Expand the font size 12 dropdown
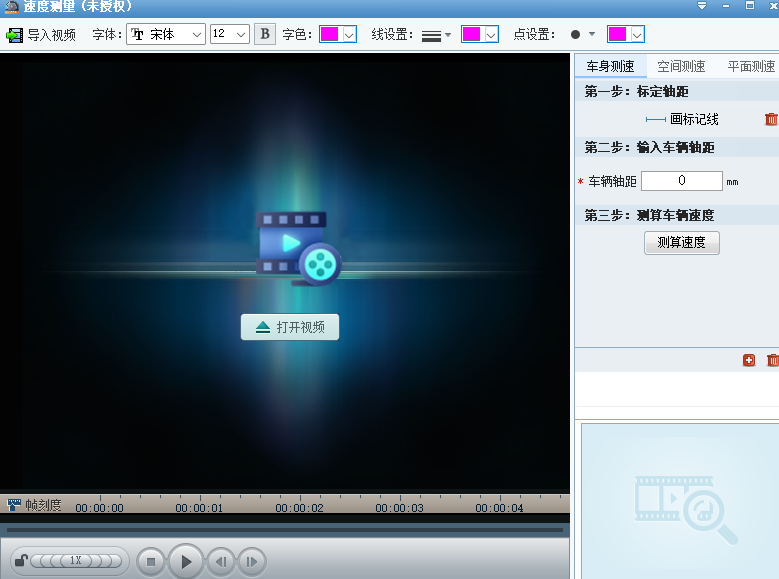 pos(230,34)
